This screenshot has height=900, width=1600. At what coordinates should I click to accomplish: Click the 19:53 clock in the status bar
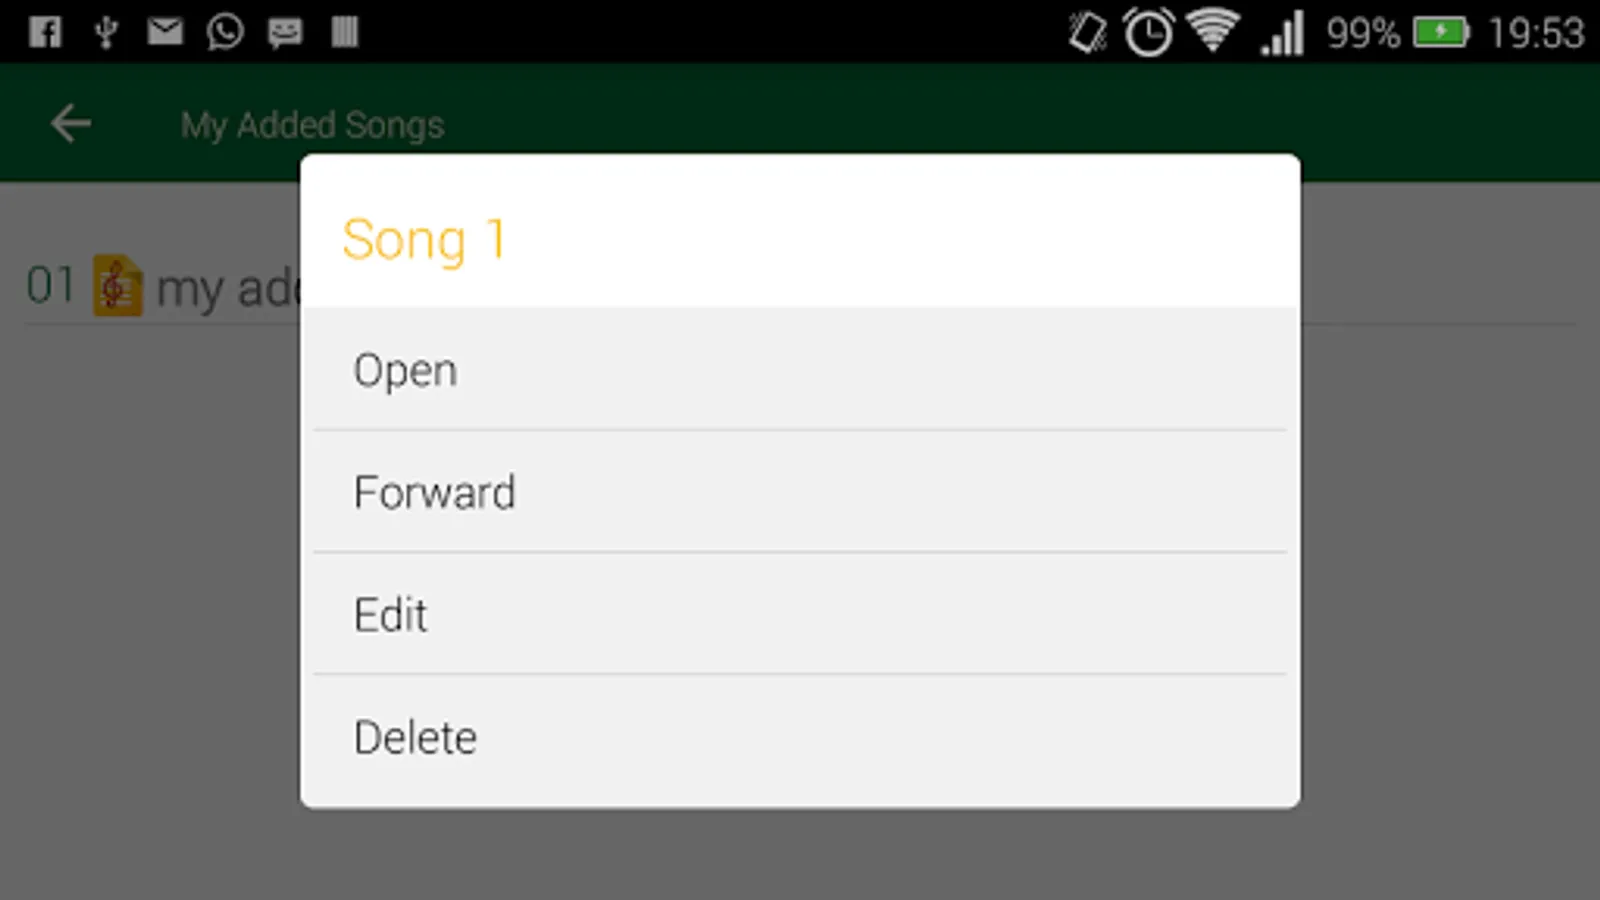1536,33
